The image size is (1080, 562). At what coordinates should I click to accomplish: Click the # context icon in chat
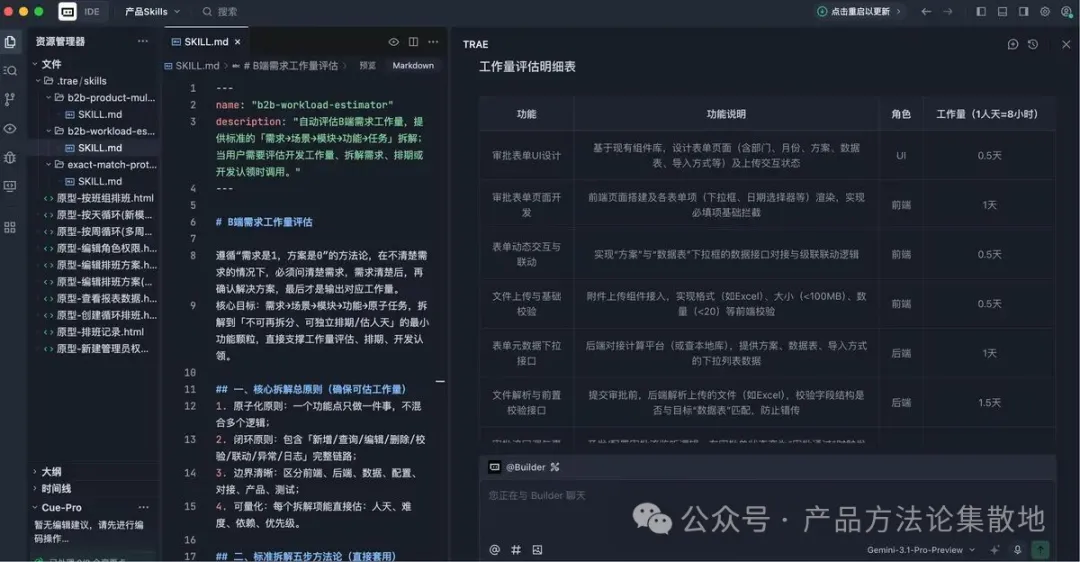tap(516, 550)
